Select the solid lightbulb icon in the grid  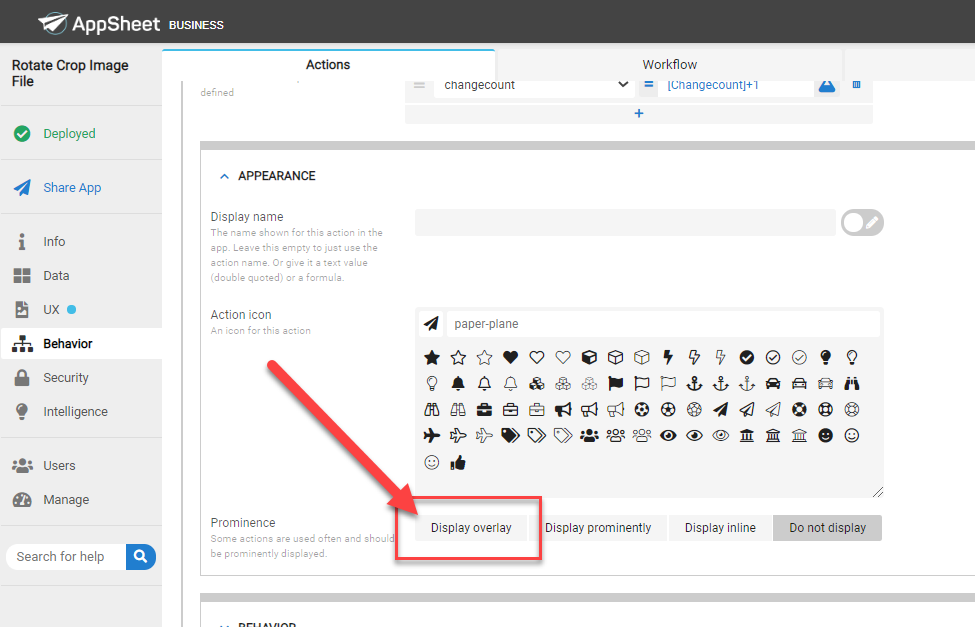[x=825, y=357]
